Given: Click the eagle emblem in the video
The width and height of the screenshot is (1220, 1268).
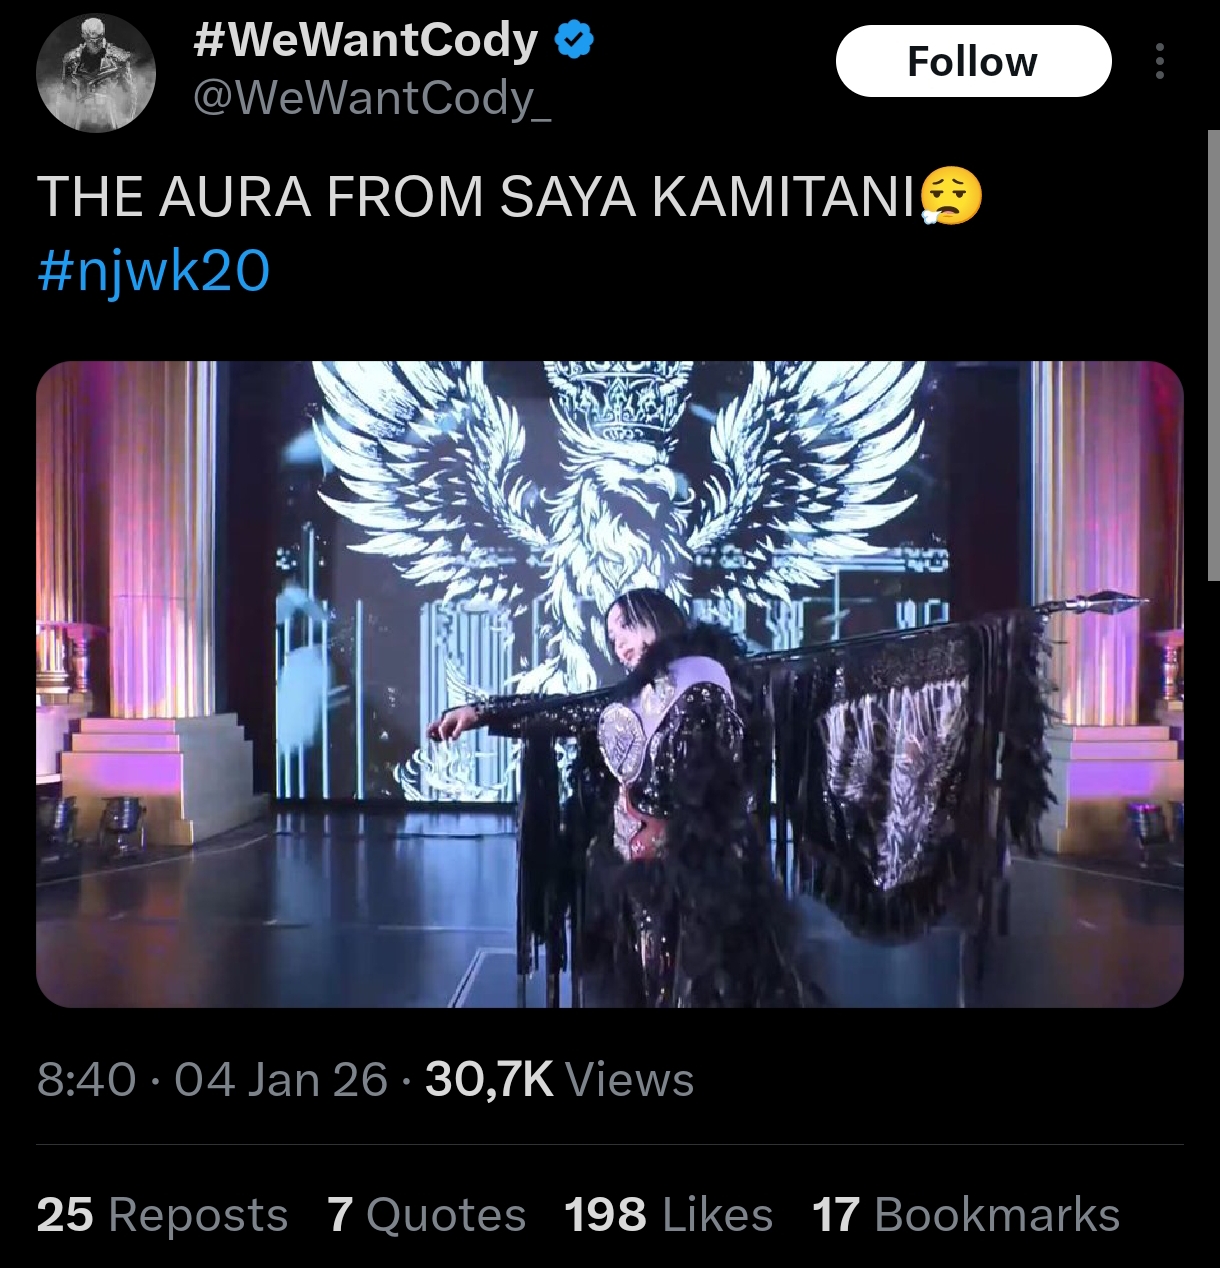Looking at the screenshot, I should 618,480.
